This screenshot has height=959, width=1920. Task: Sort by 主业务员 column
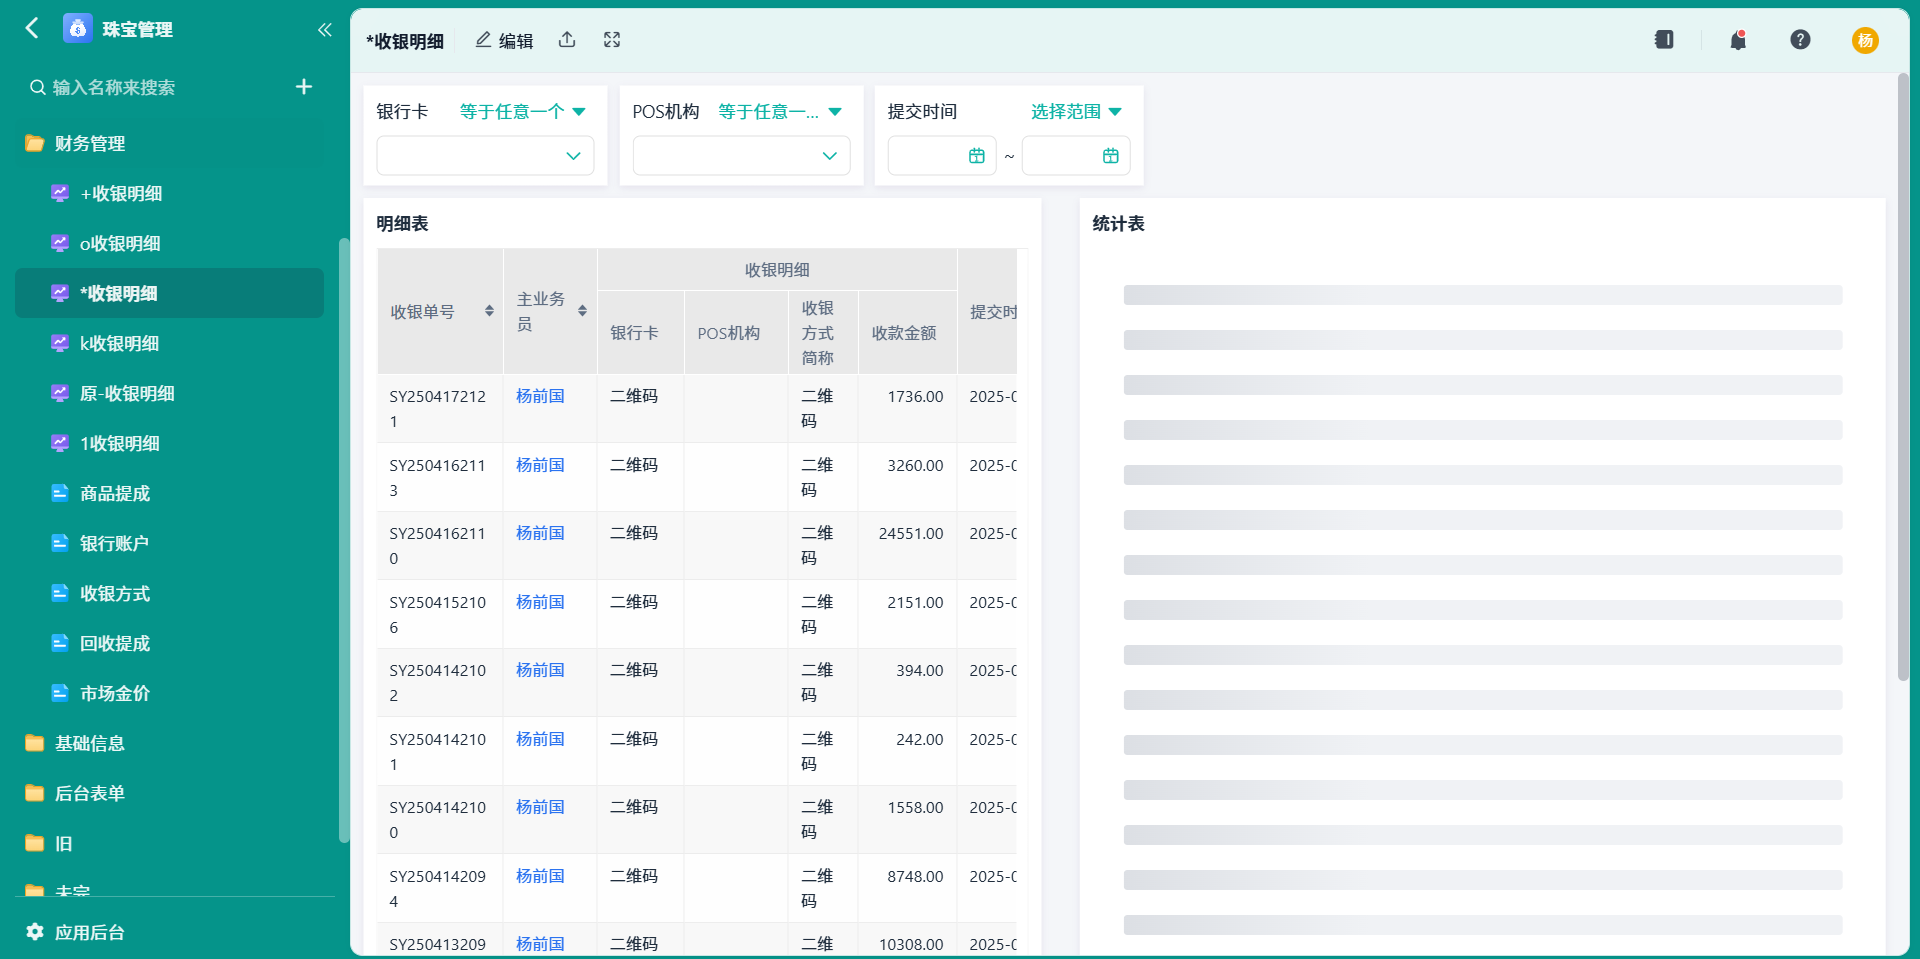click(582, 311)
